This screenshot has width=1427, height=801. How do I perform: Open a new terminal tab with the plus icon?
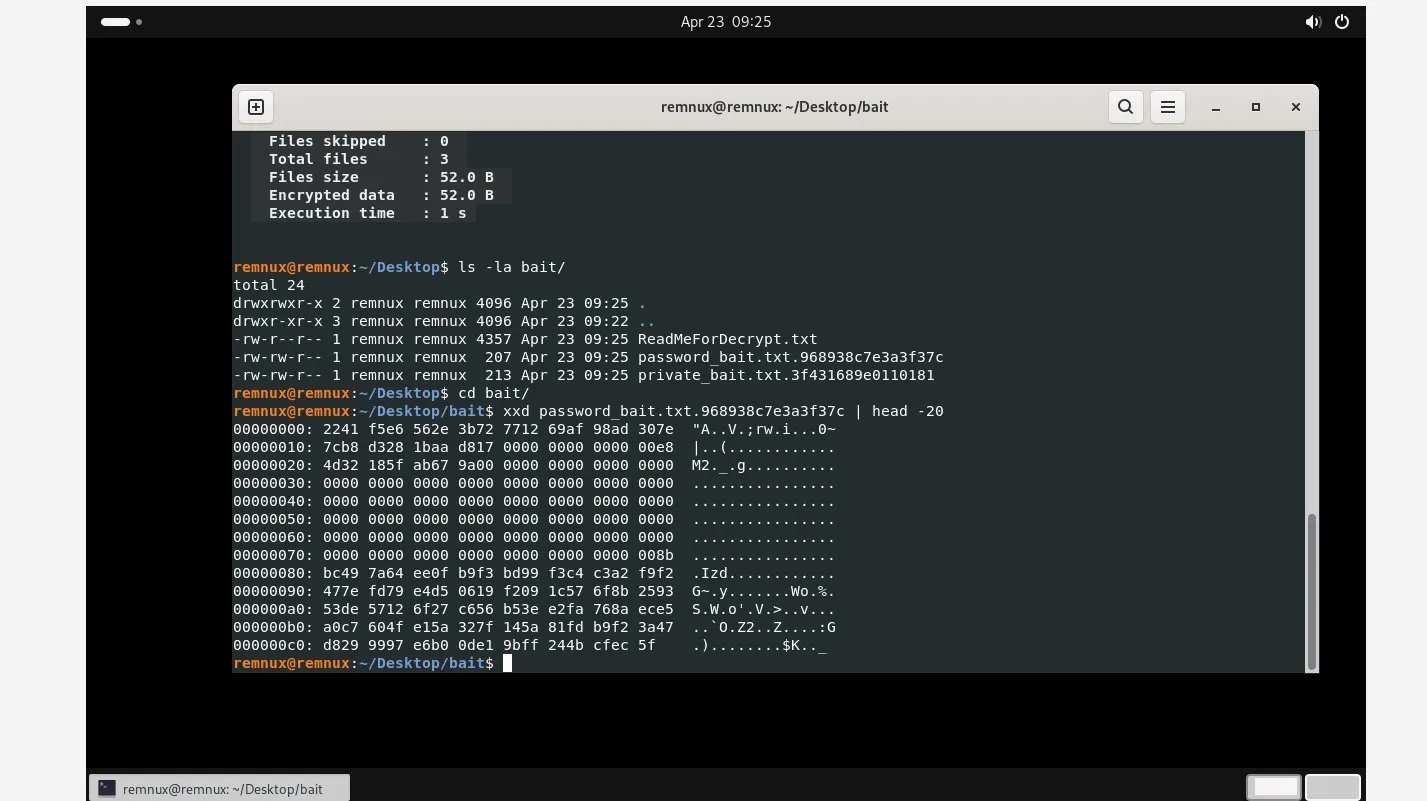[256, 107]
